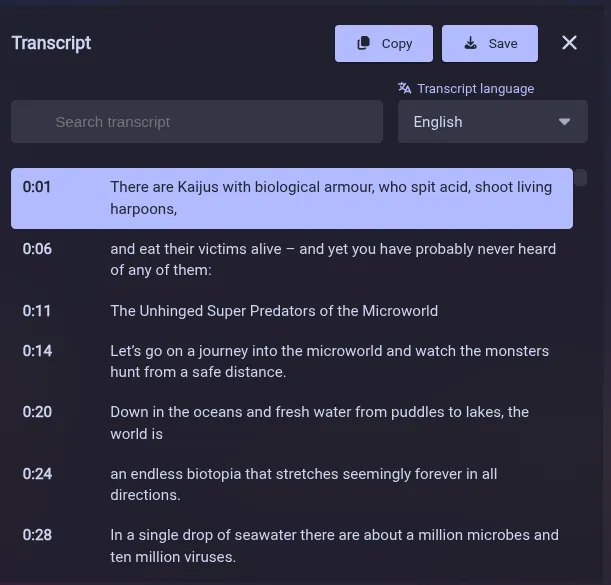Click the download icon in Save button
611x585 pixels.
point(470,43)
